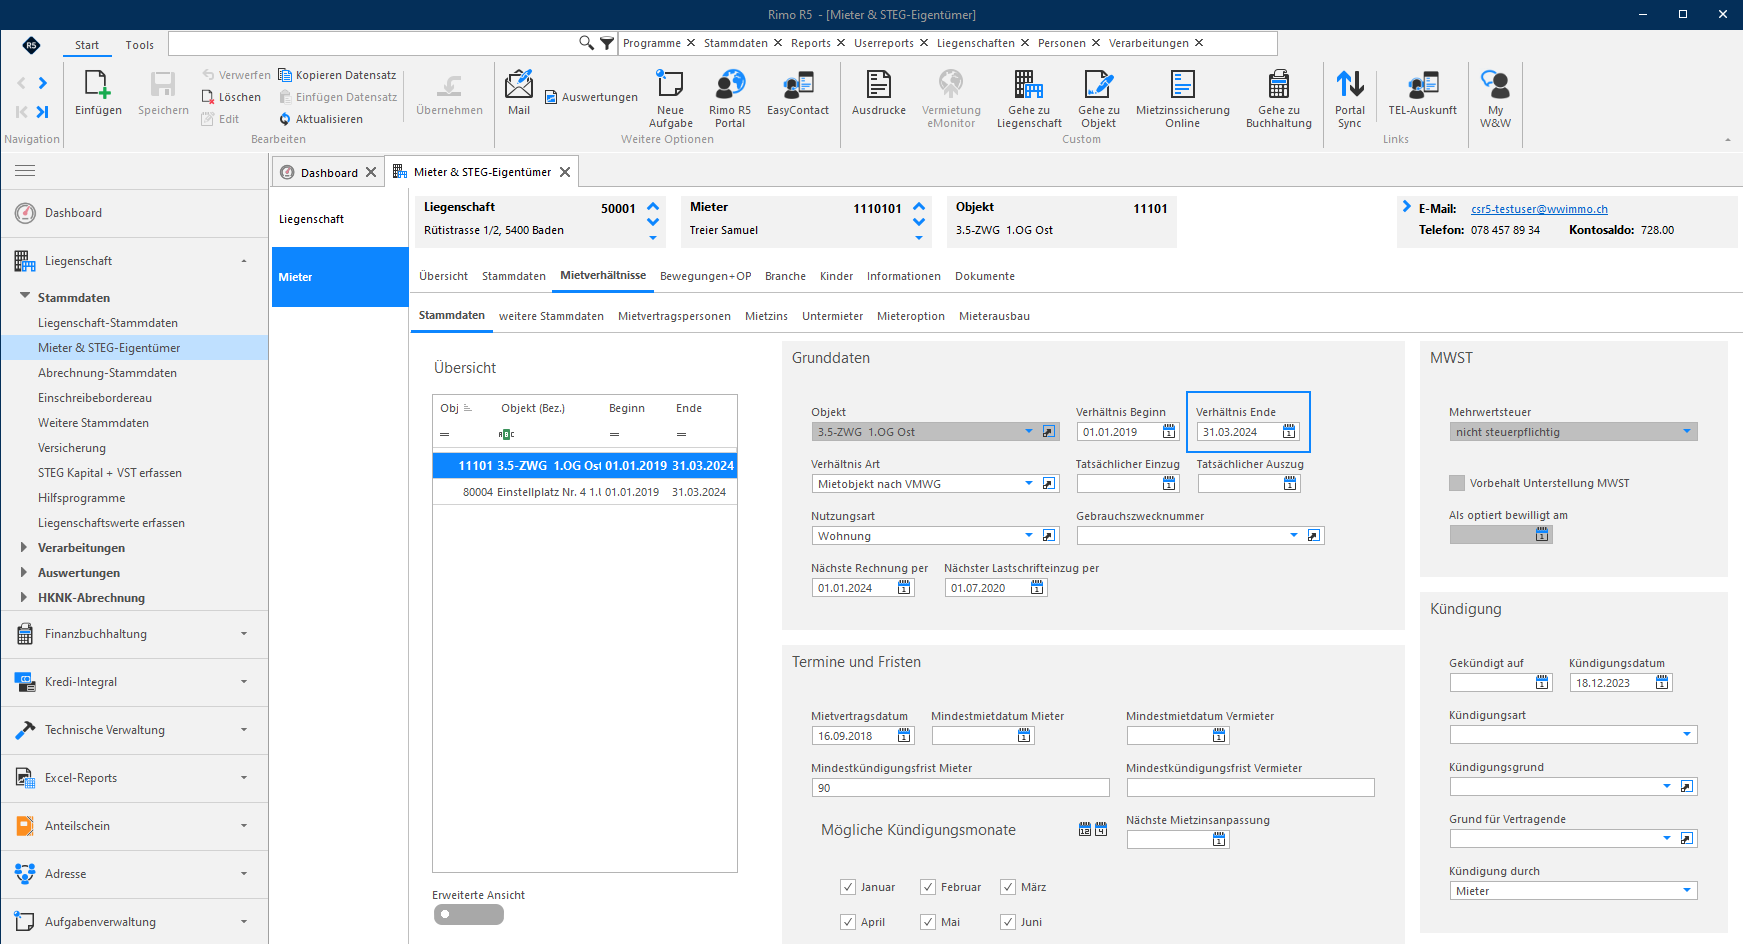Click the Aktualisieren button
Viewport: 1743px width, 944px height.
[x=320, y=119]
